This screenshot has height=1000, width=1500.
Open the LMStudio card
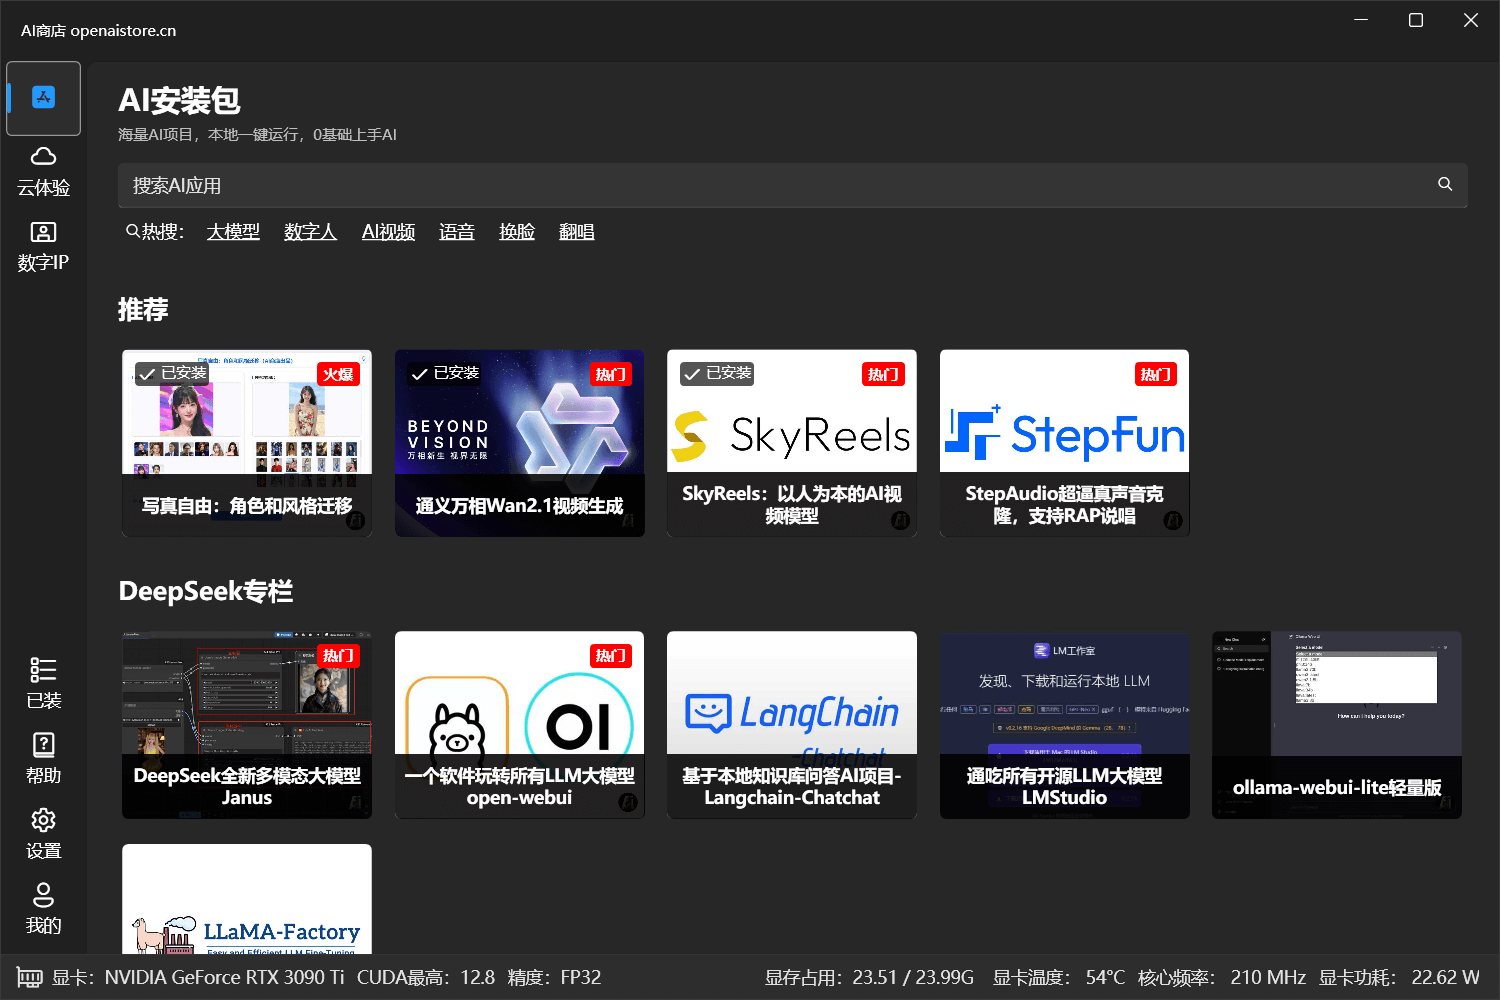click(1065, 725)
